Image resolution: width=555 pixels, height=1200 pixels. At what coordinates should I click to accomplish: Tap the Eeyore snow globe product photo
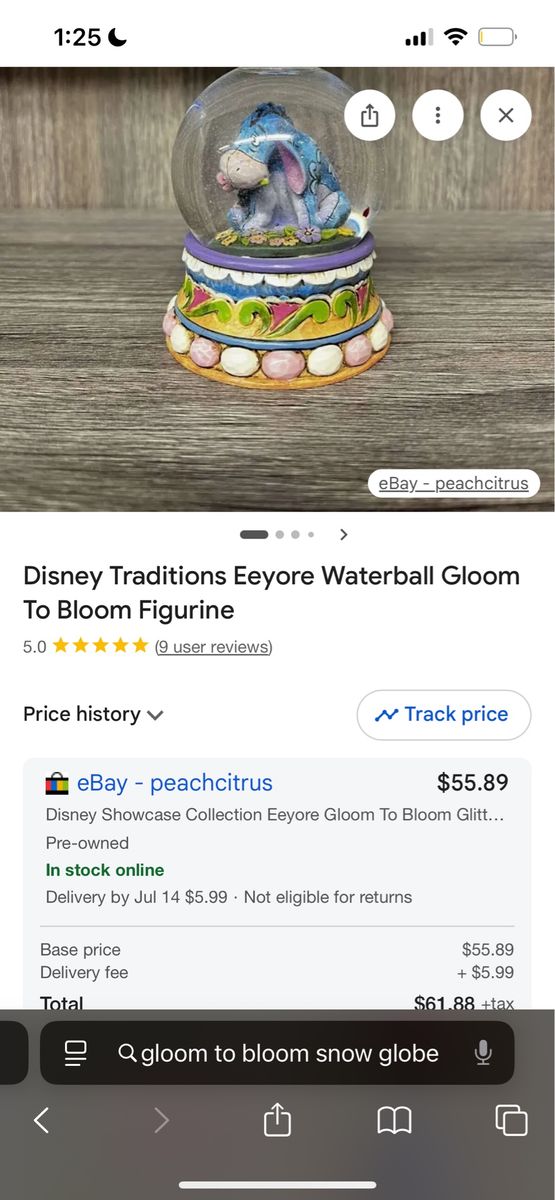[x=277, y=288]
